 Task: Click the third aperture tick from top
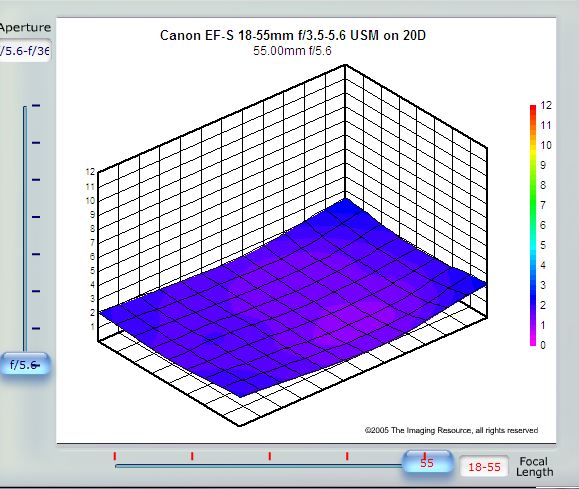[36, 180]
